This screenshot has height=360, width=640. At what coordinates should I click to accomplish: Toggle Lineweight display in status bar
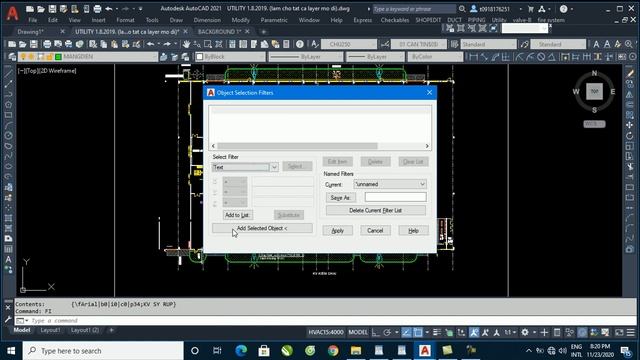pos(437,333)
